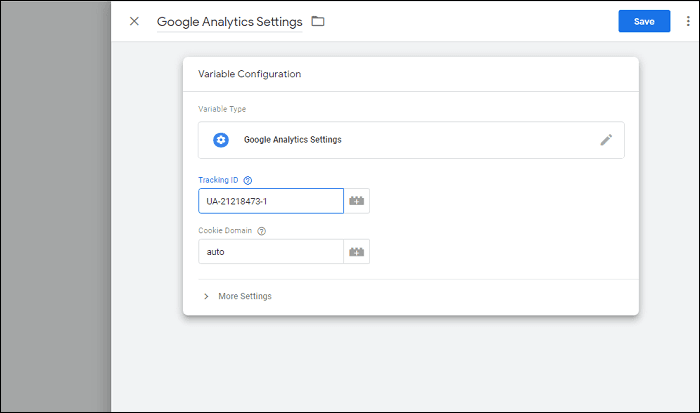Rename the variable title Google Analytics Settings
Image resolution: width=700 pixels, height=413 pixels.
229,21
